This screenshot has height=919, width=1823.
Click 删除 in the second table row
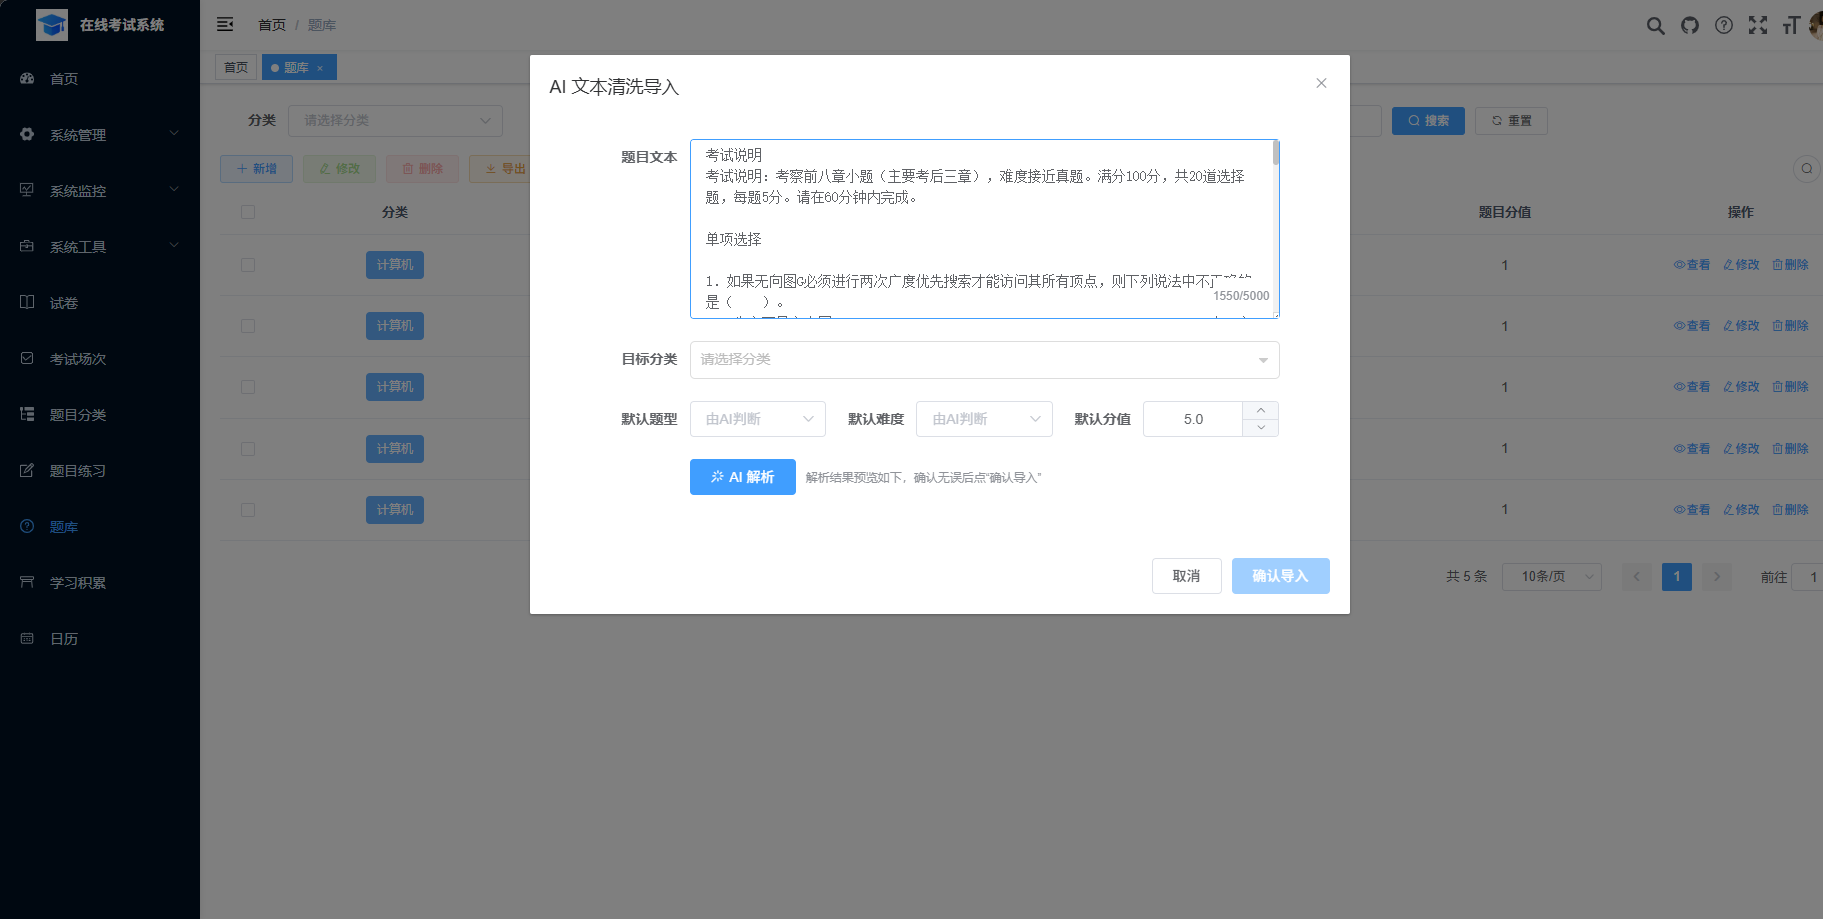click(1790, 326)
